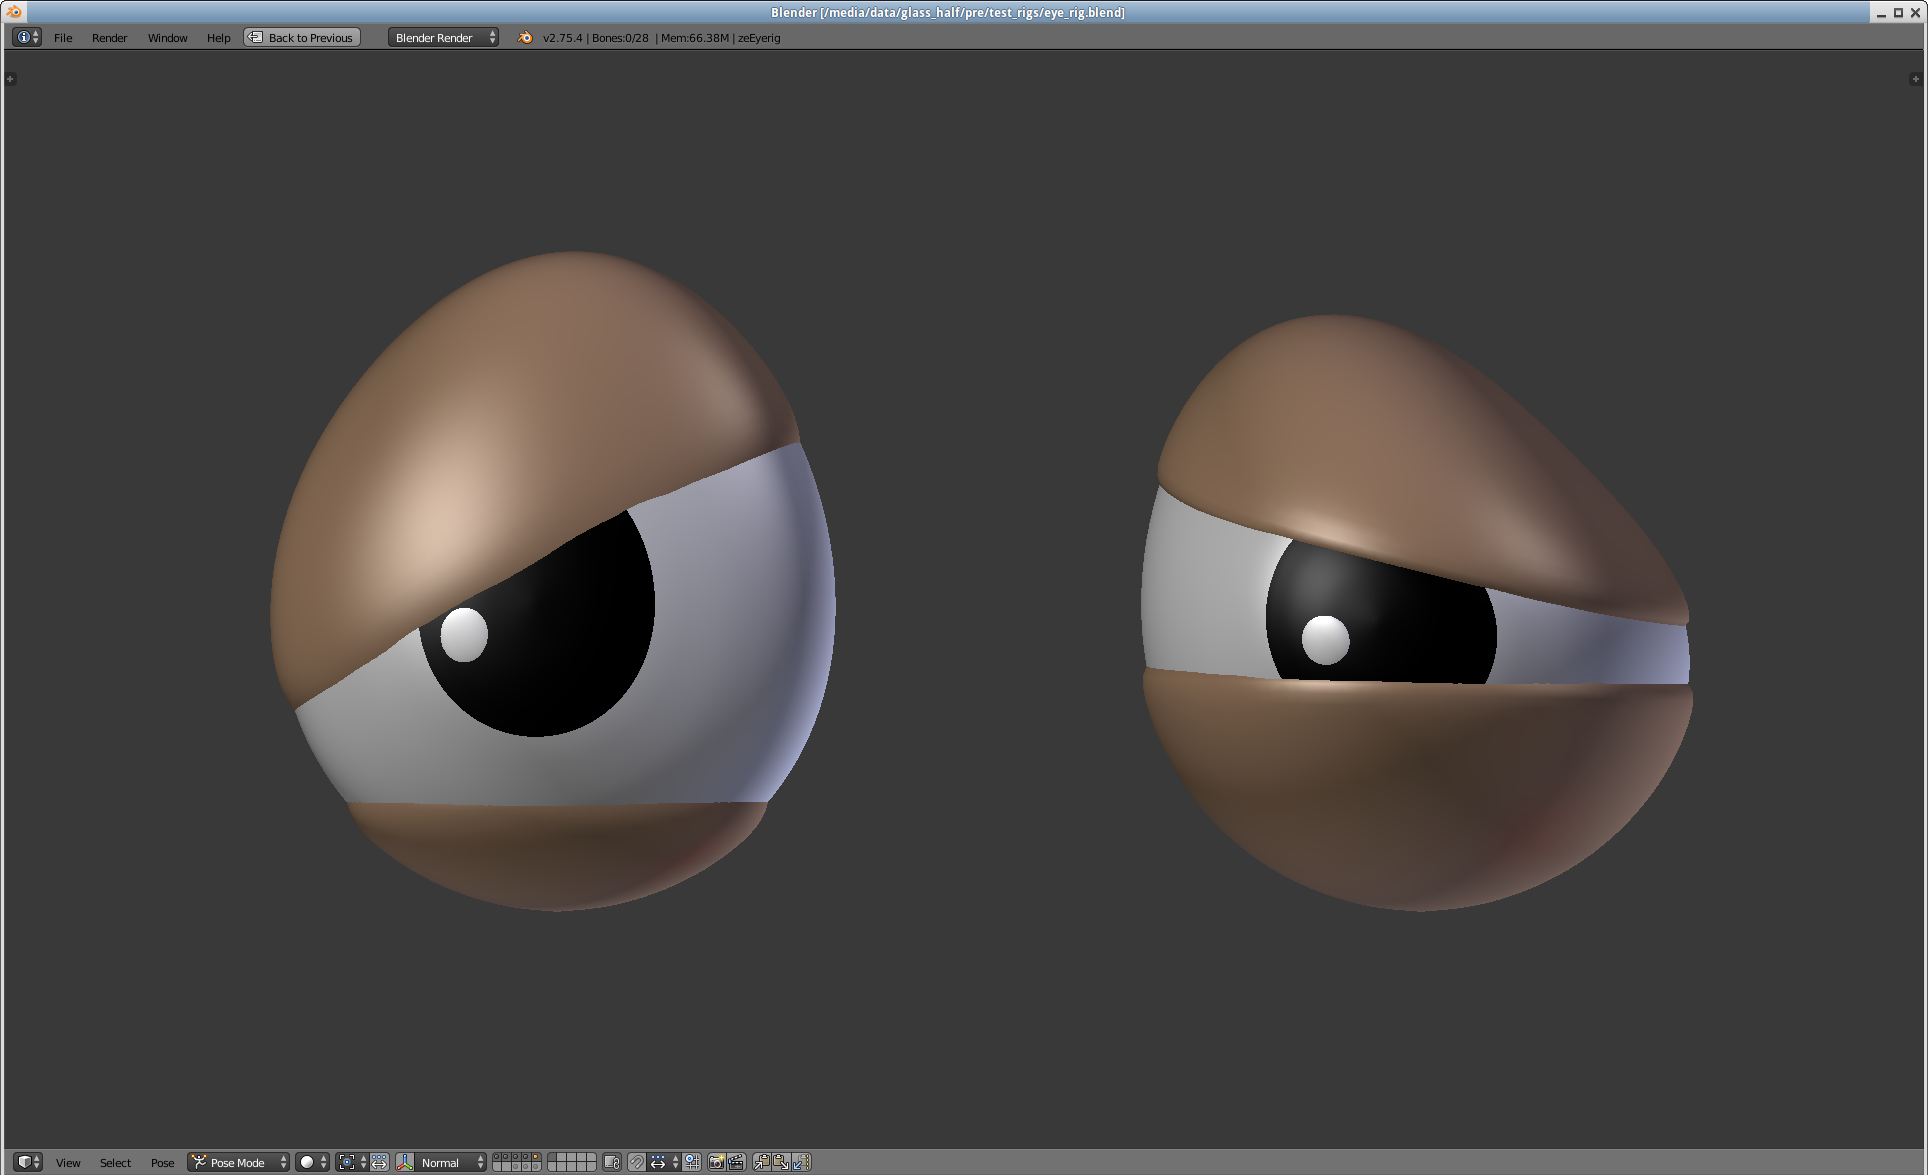
Task: Click the OpenGL render image camera icon
Action: (716, 1162)
